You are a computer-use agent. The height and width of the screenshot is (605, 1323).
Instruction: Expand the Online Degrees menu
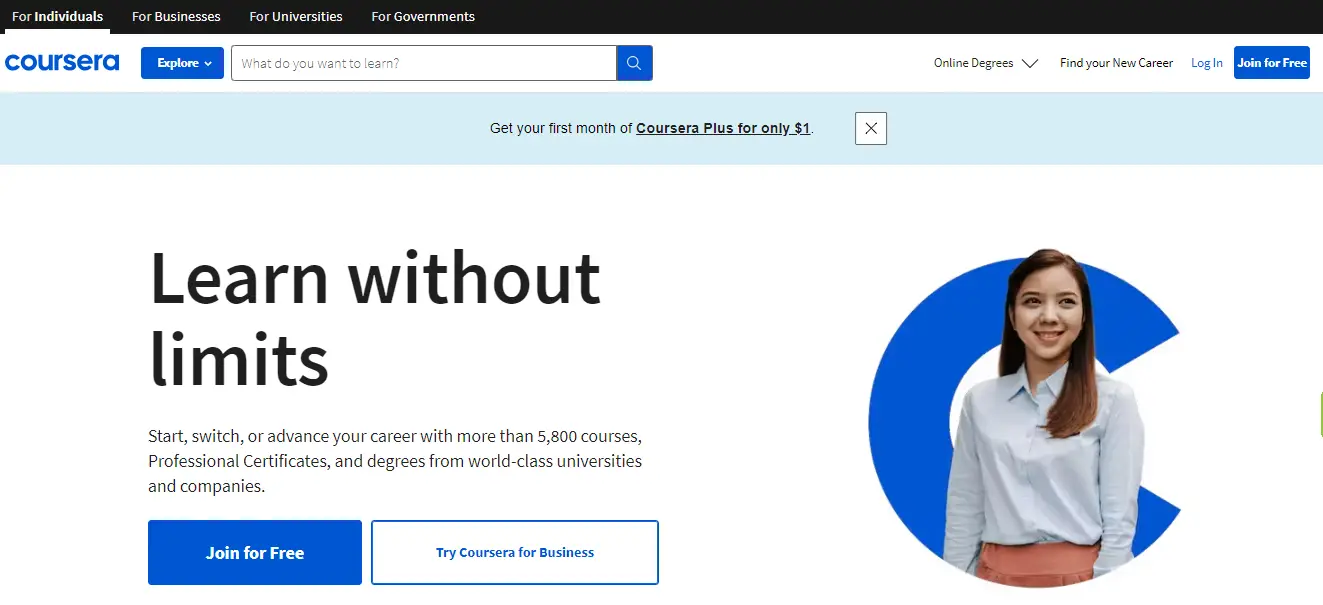[986, 63]
